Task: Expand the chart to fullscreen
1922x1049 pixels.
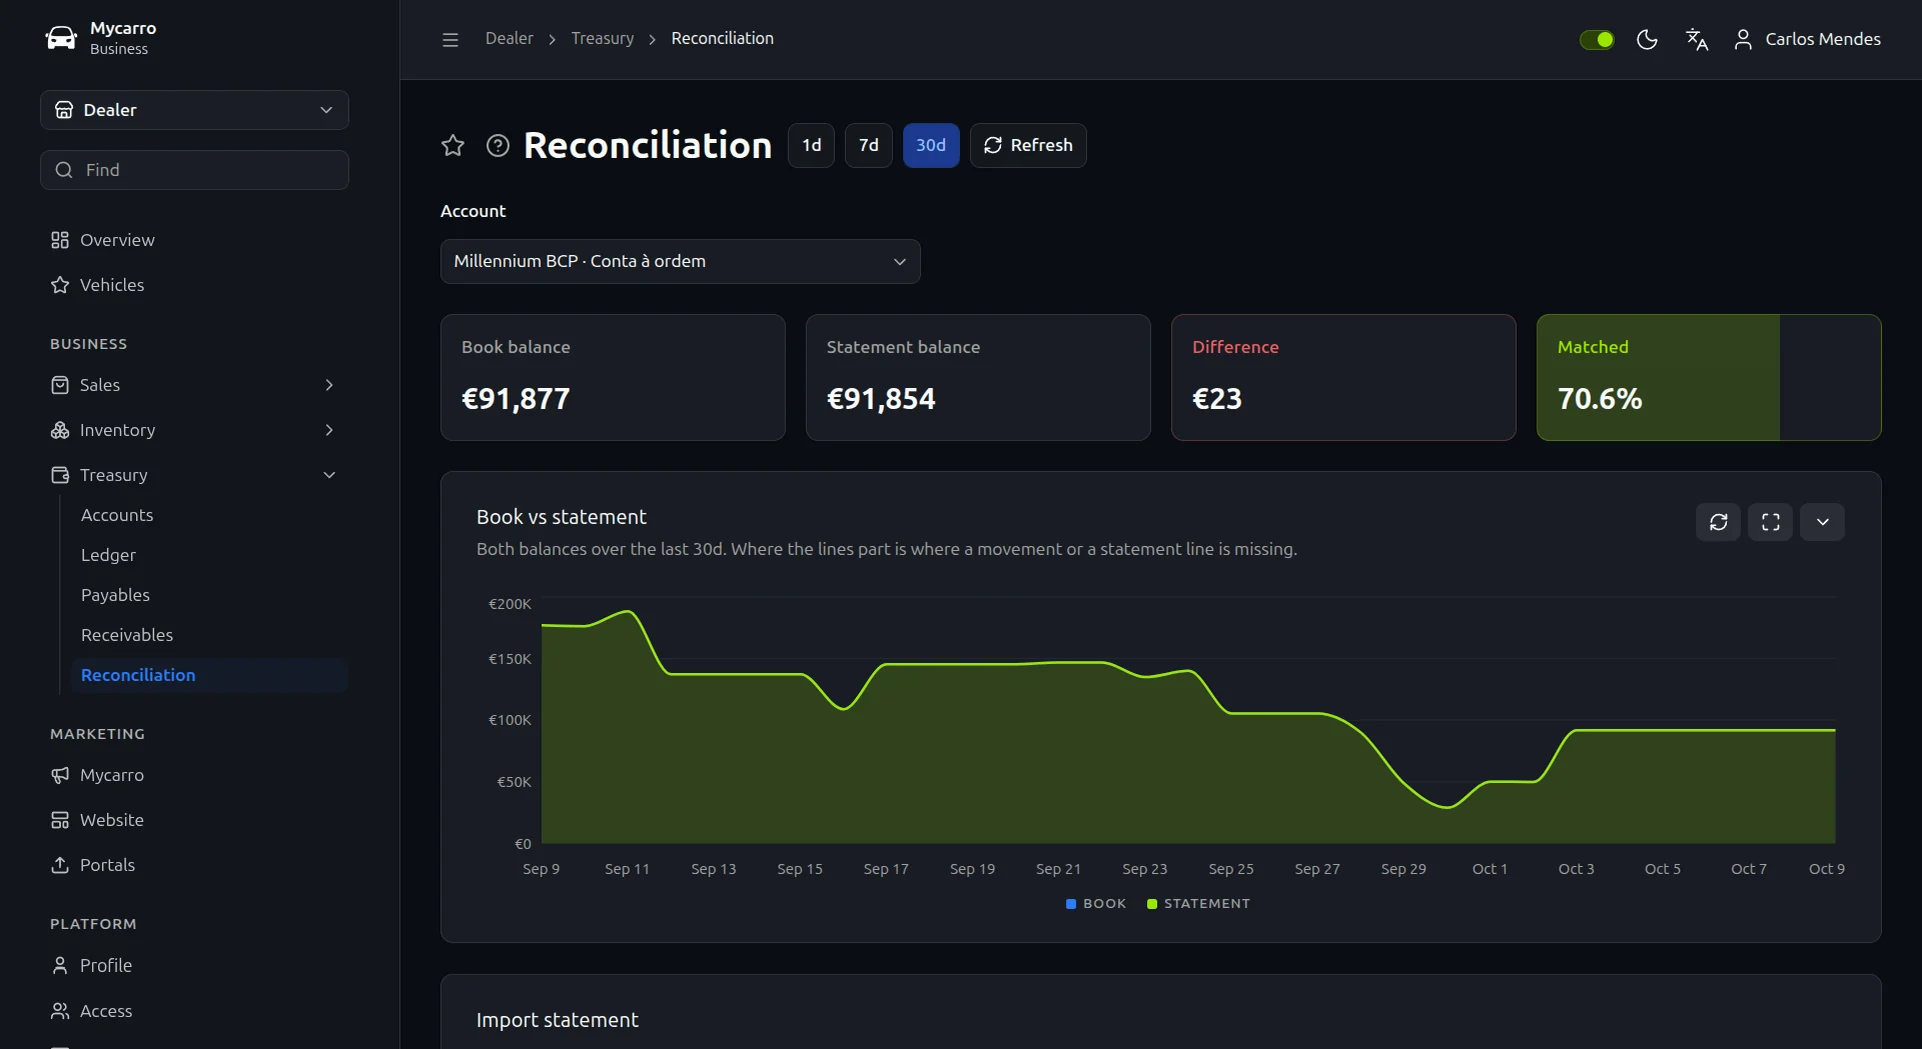Action: coord(1770,522)
